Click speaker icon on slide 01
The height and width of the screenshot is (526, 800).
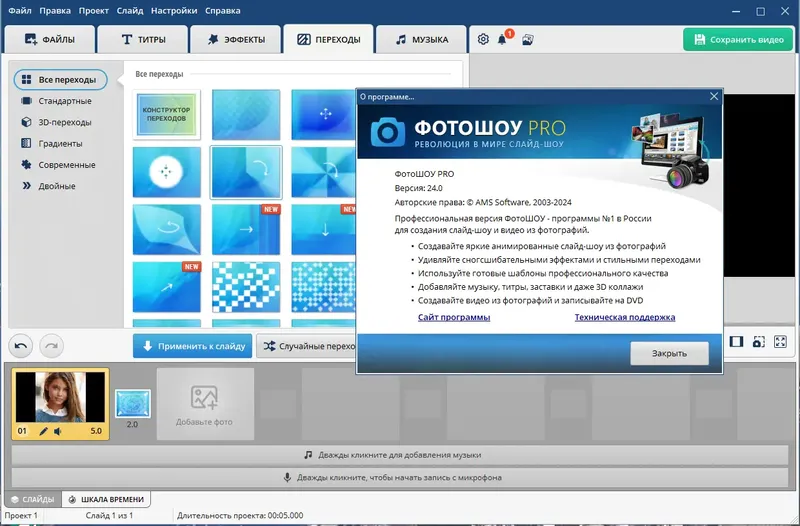tap(58, 431)
